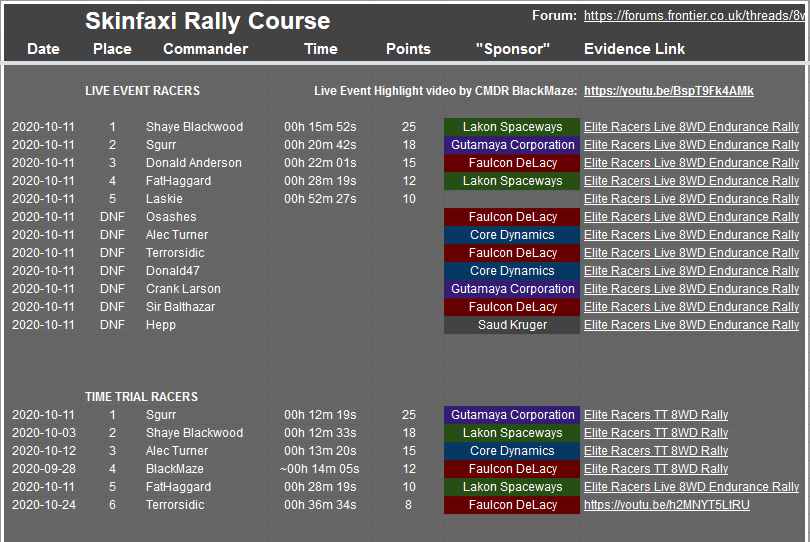Click the Time column header
The height and width of the screenshot is (542, 810).
(321, 49)
